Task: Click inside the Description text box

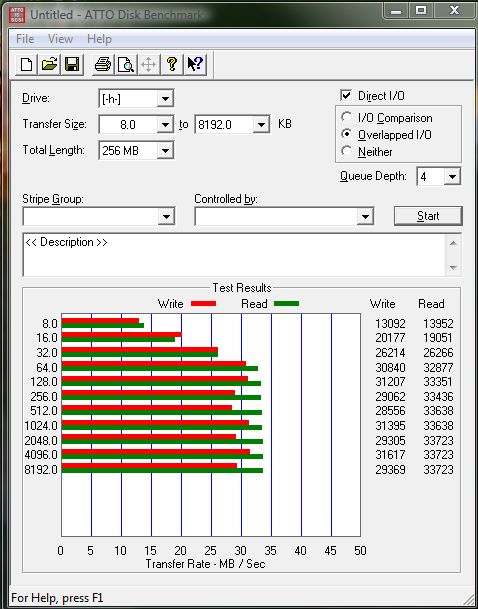Action: (x=234, y=255)
